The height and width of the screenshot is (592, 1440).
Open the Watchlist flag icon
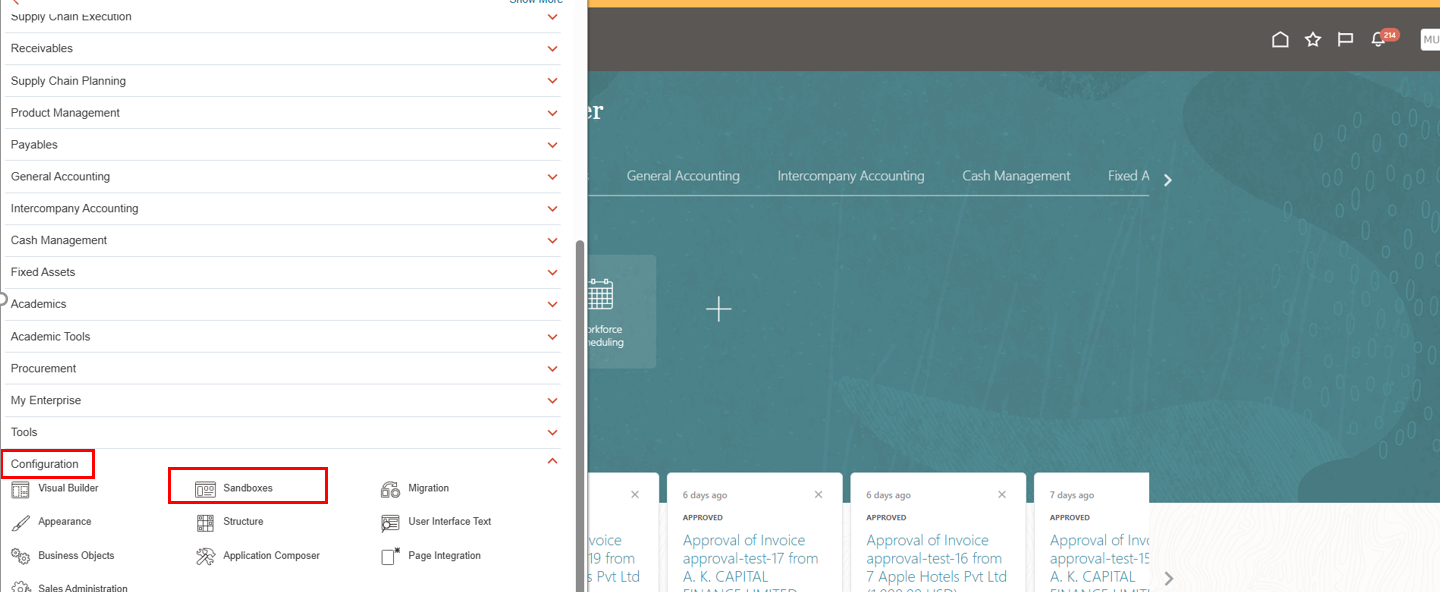point(1346,40)
